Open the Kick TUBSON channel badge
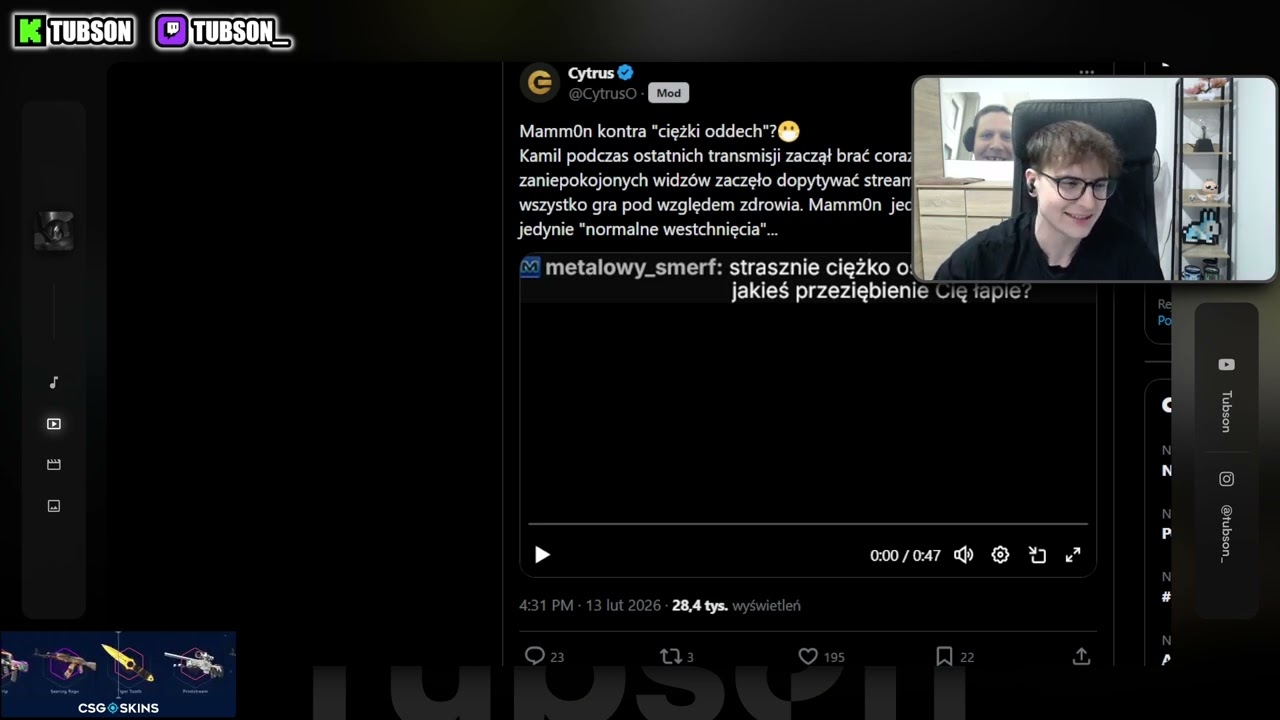 click(x=75, y=32)
